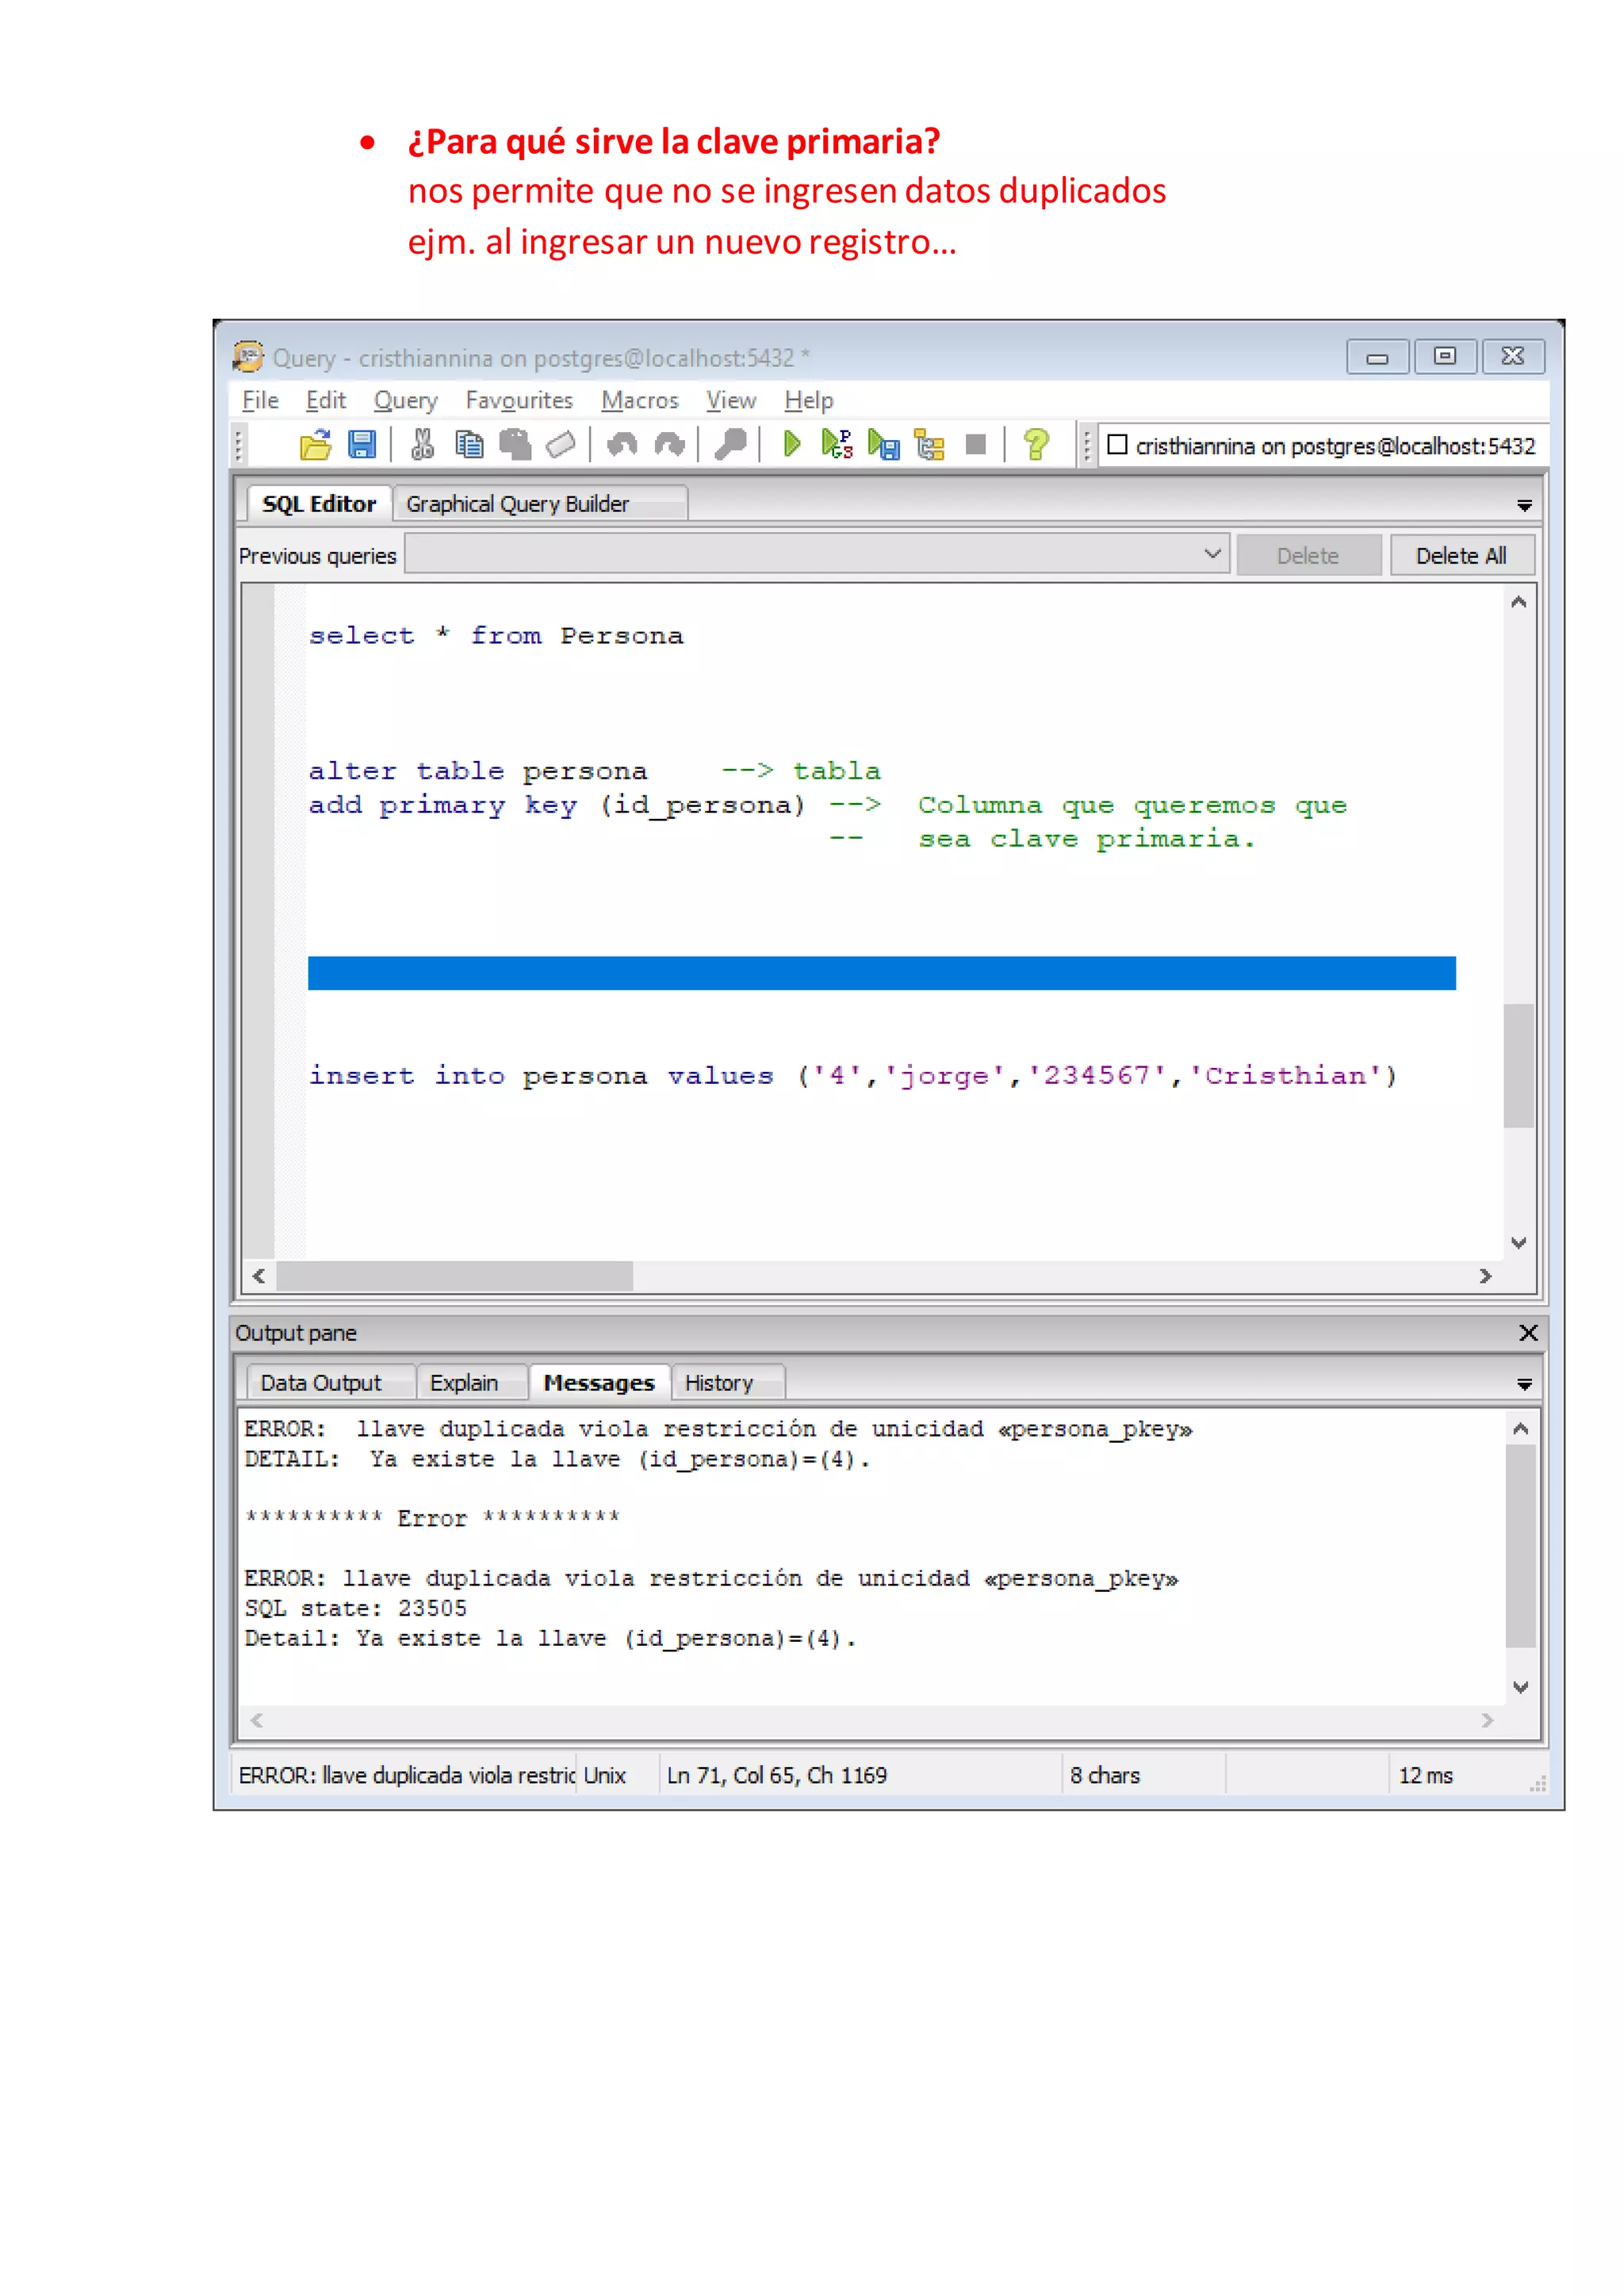Open the Previous queries dropdown
This screenshot has width=1624, height=2296.
pyautogui.click(x=1212, y=555)
